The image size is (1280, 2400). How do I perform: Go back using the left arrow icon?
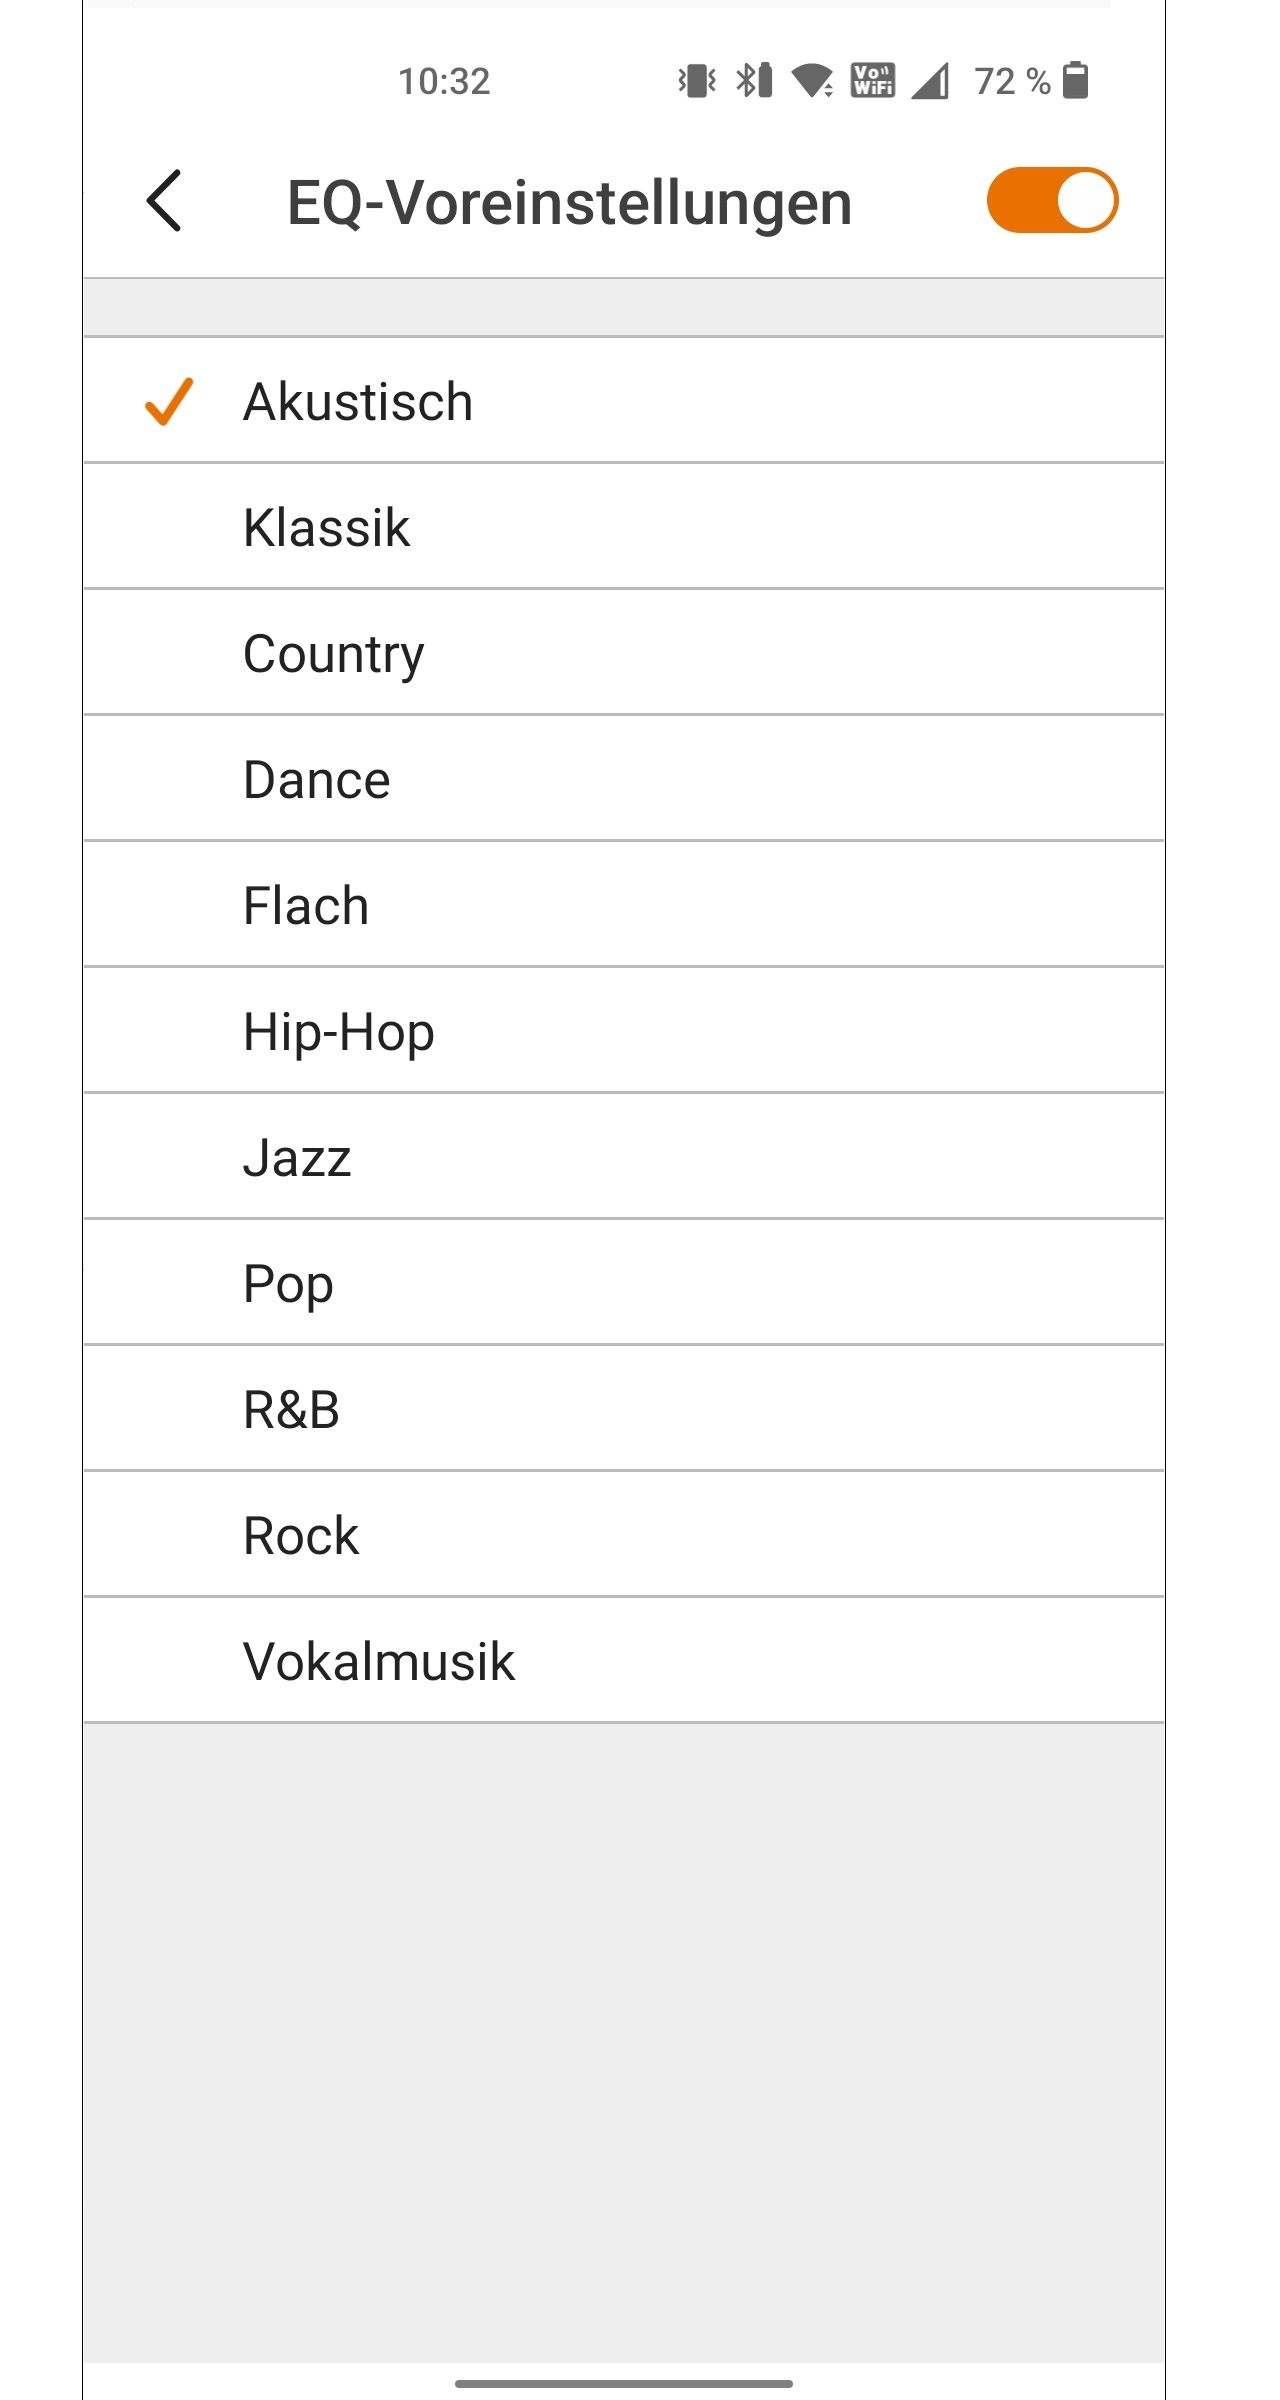164,200
